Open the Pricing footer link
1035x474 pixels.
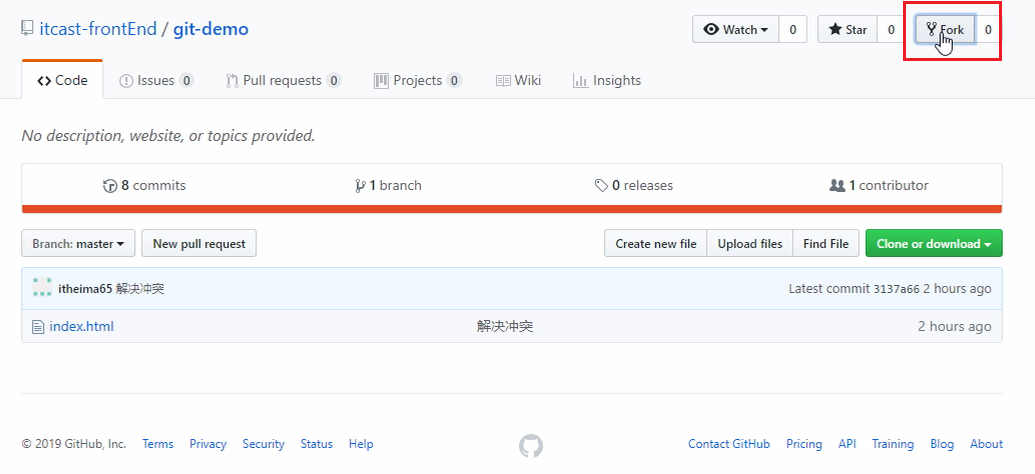point(804,444)
